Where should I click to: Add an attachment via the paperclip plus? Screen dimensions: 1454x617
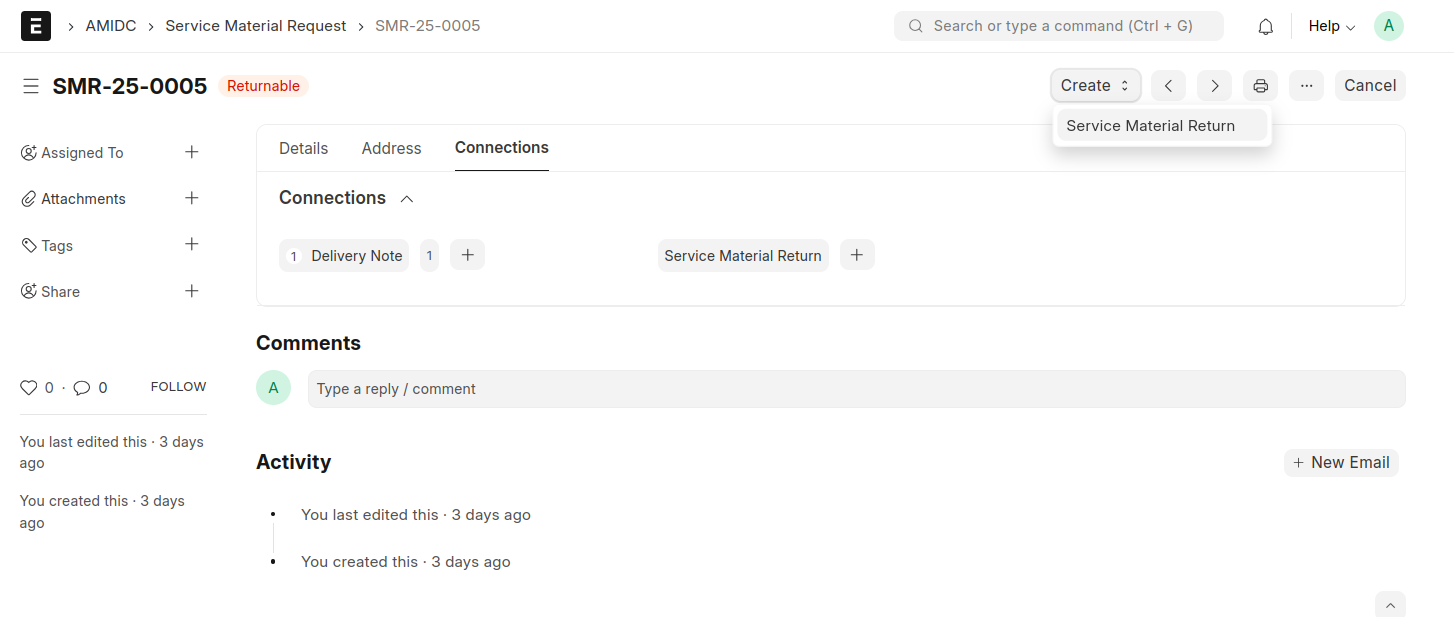pos(191,198)
